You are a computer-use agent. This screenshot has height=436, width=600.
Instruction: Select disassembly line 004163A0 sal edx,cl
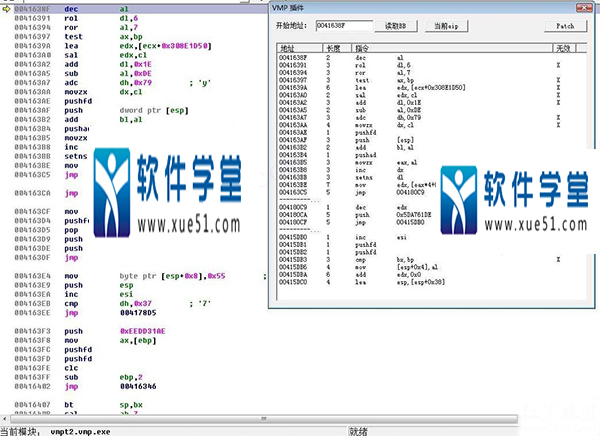tap(140, 55)
